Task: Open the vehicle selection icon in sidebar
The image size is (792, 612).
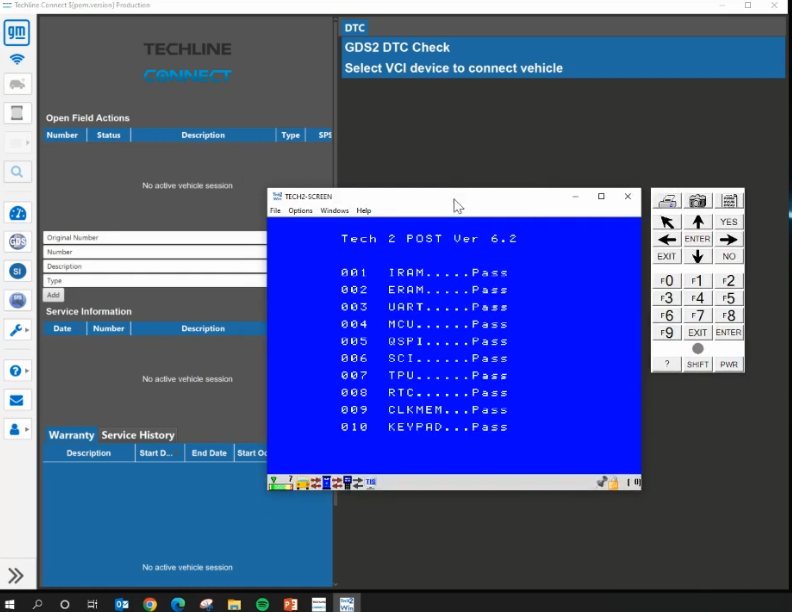Action: pos(17,84)
